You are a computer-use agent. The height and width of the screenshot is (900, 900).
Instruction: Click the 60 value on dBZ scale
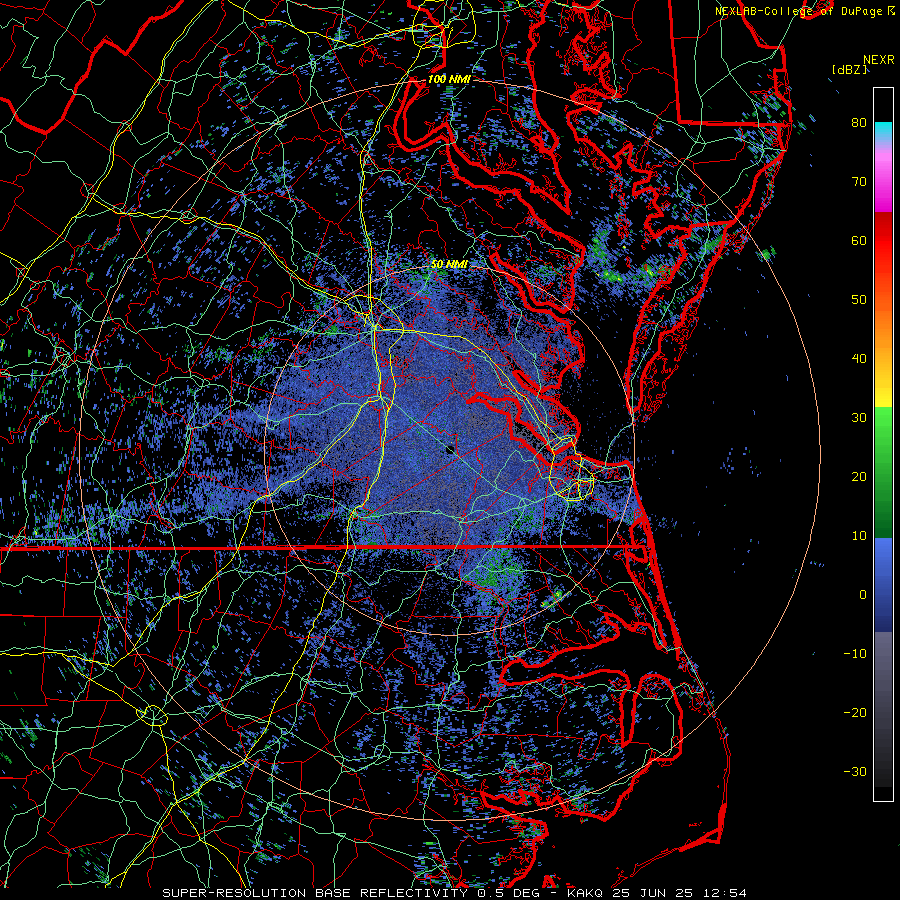click(x=859, y=241)
